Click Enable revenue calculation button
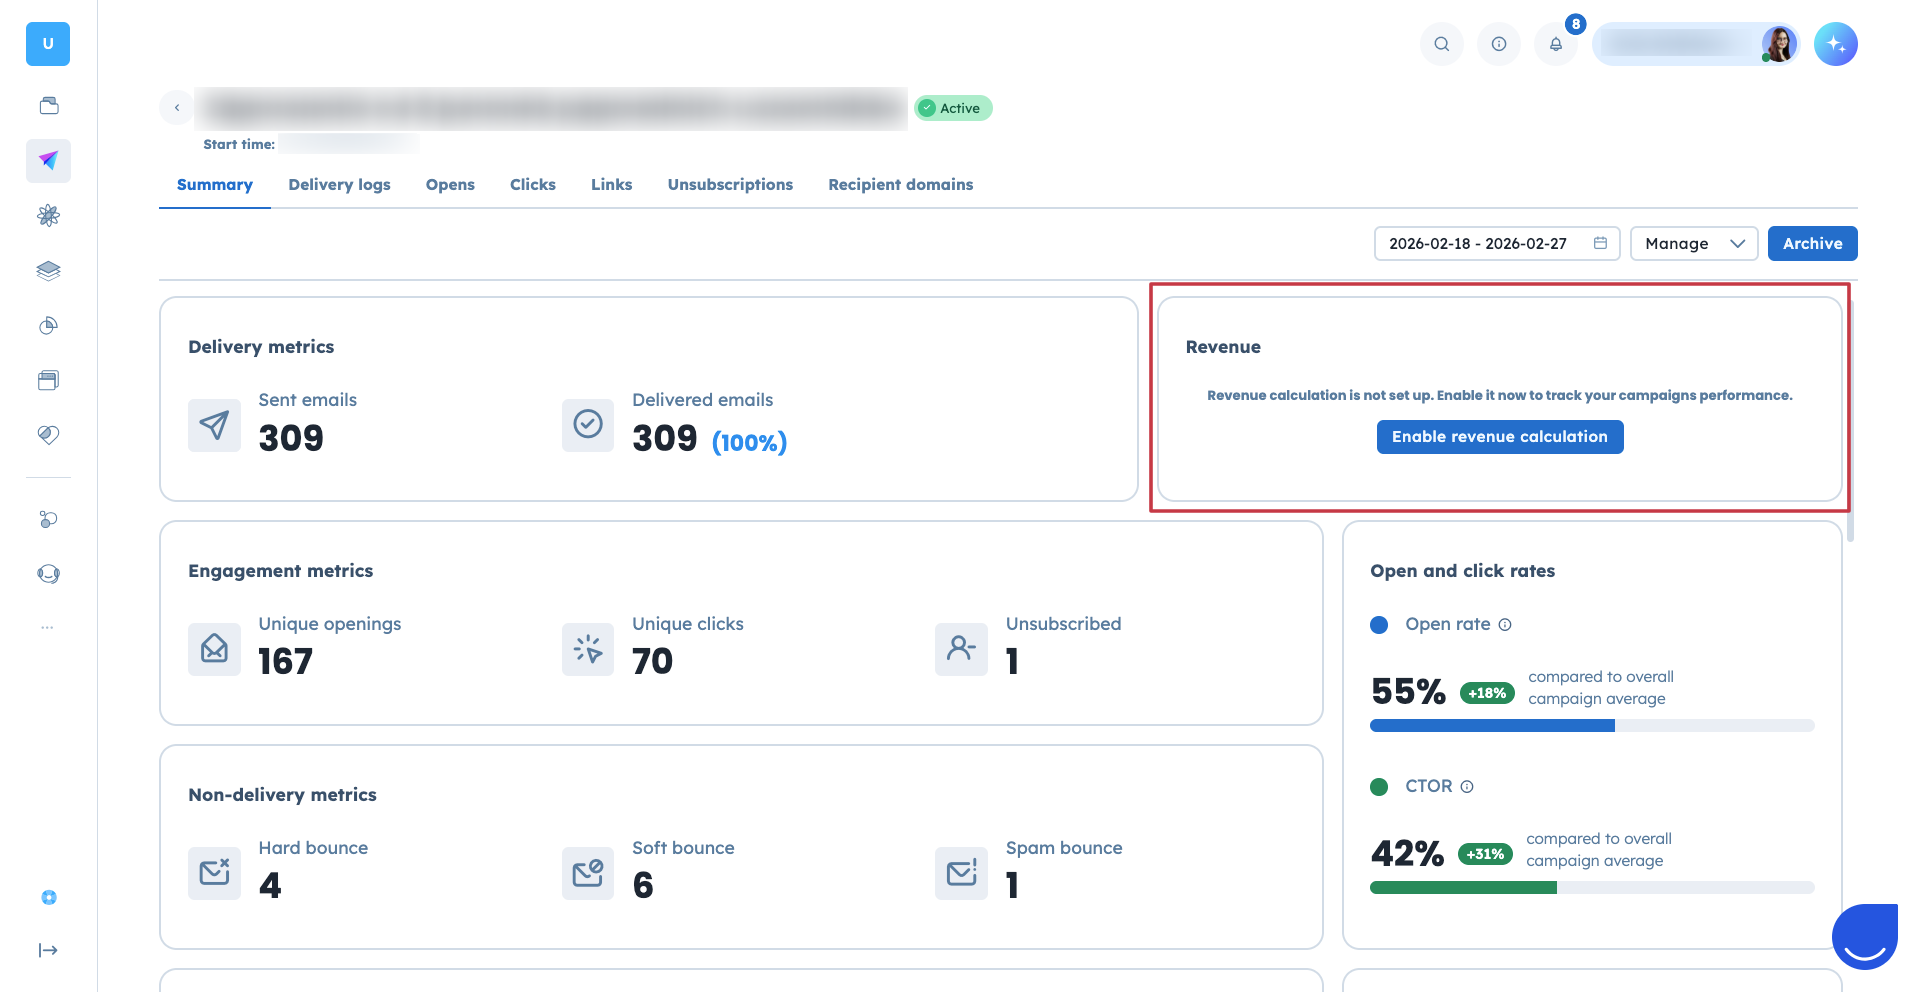This screenshot has height=992, width=1920. (x=1499, y=437)
